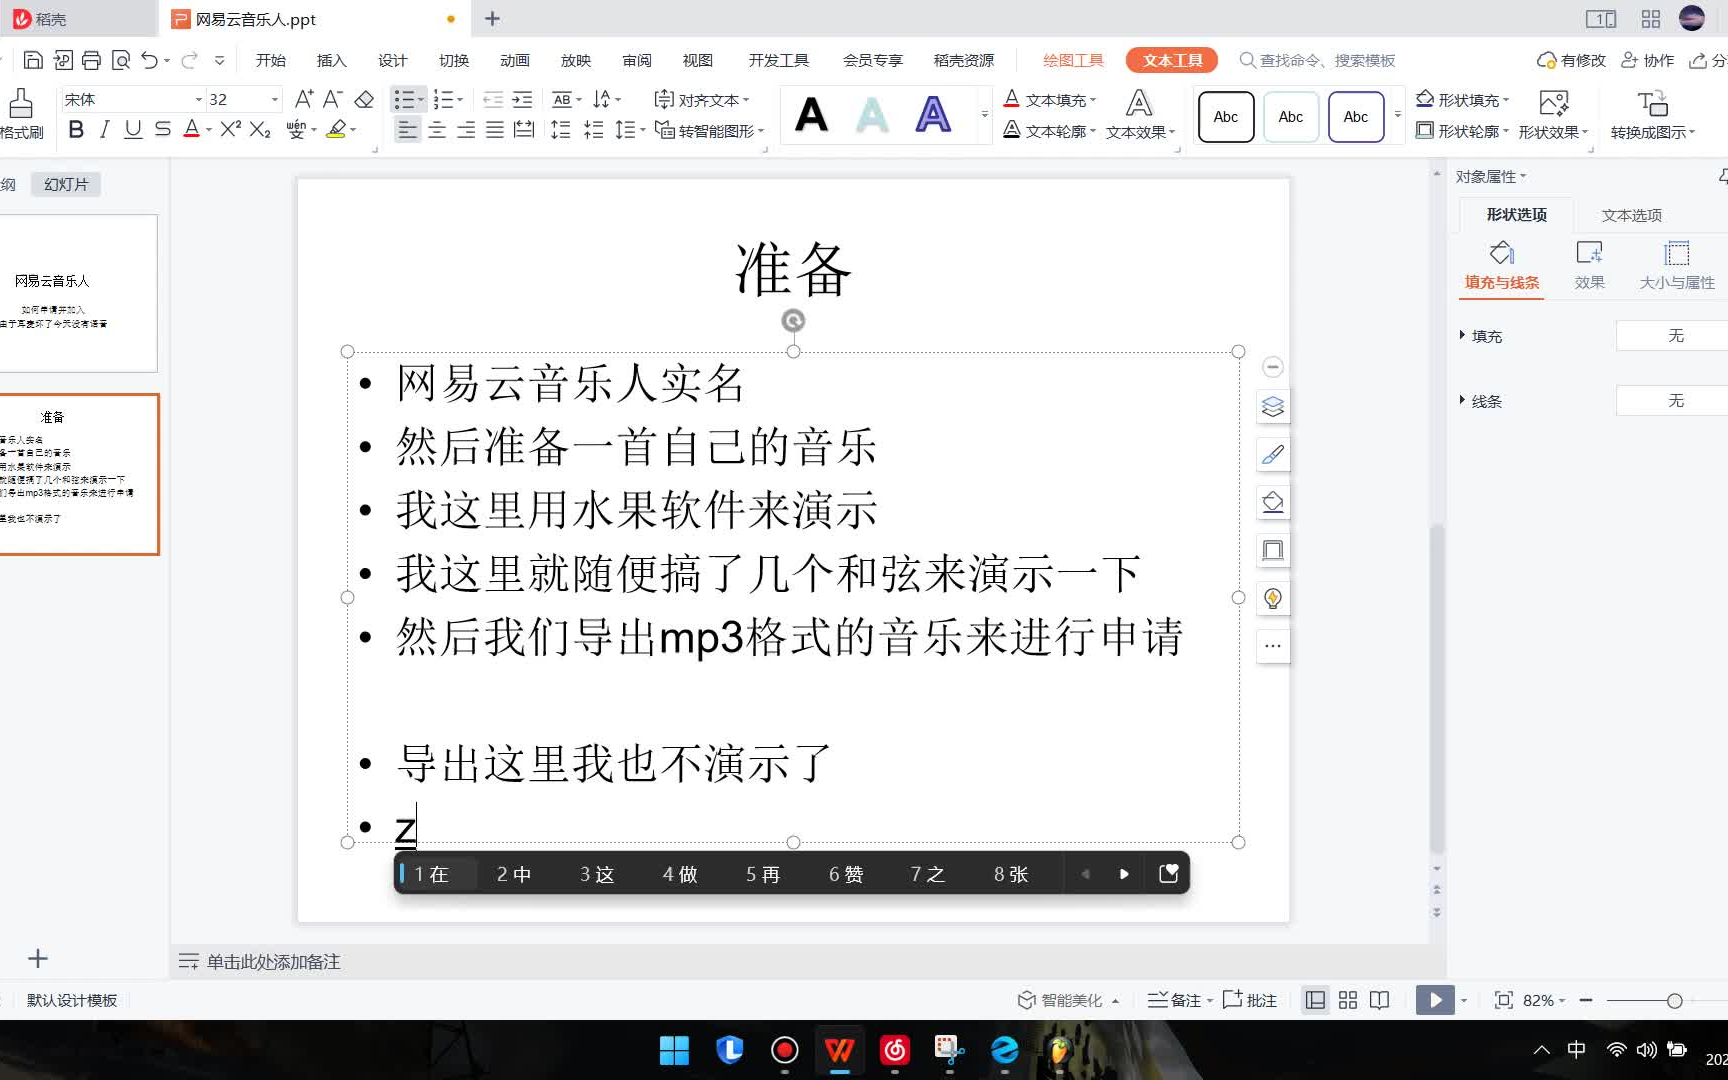Image resolution: width=1728 pixels, height=1080 pixels.
Task: Click 文本效果 button
Action: point(1140,115)
